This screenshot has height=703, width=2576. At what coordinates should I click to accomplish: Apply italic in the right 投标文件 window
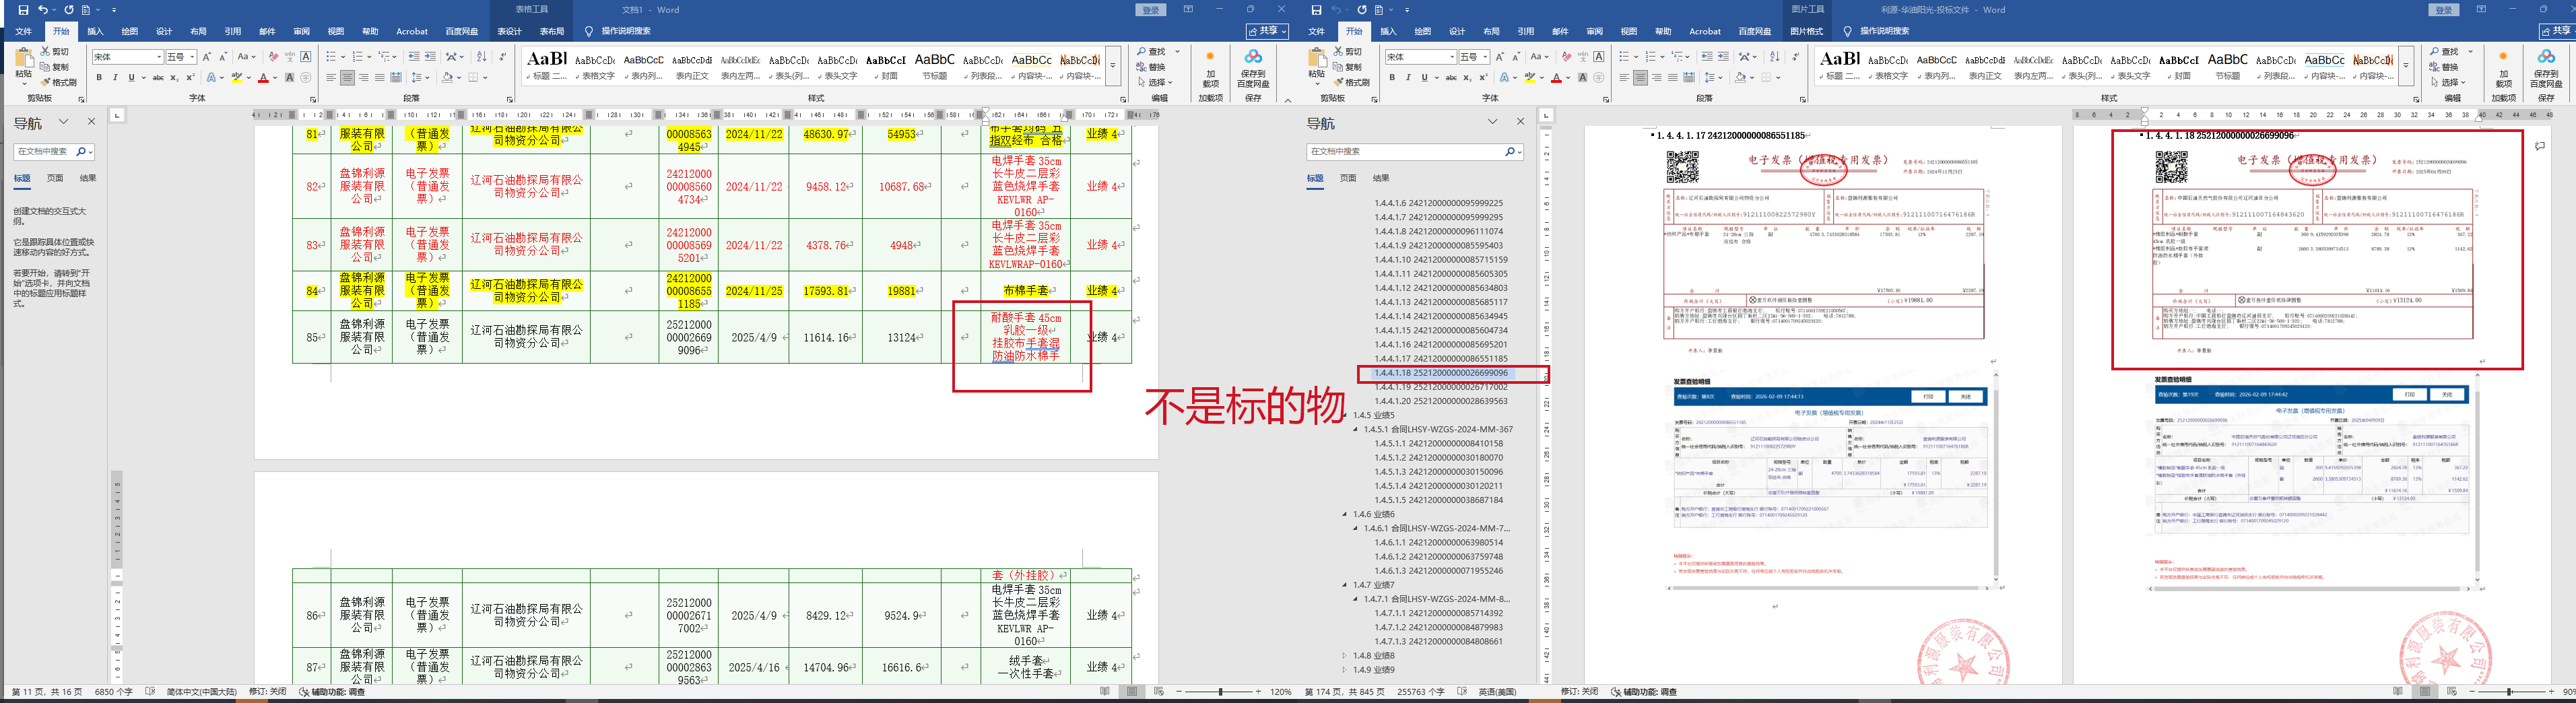(x=1408, y=77)
